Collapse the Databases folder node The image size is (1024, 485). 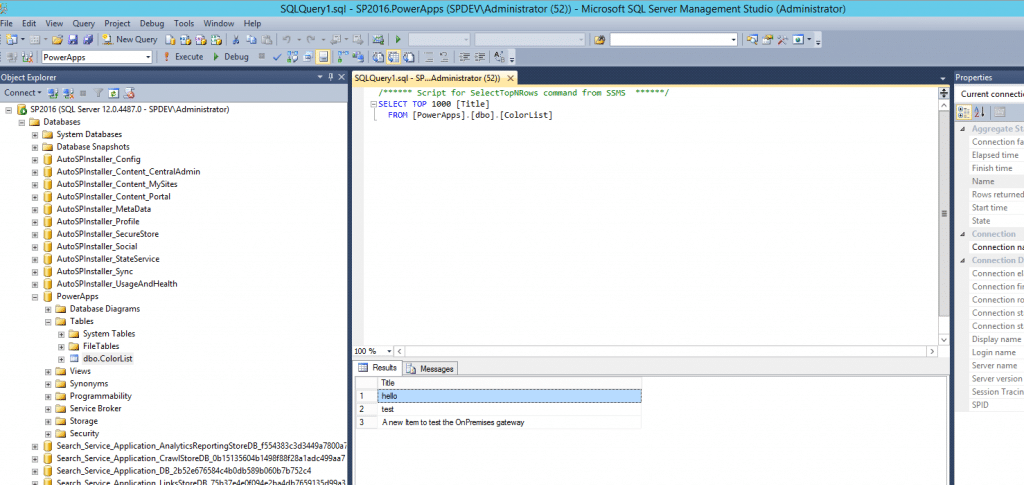tap(22, 121)
